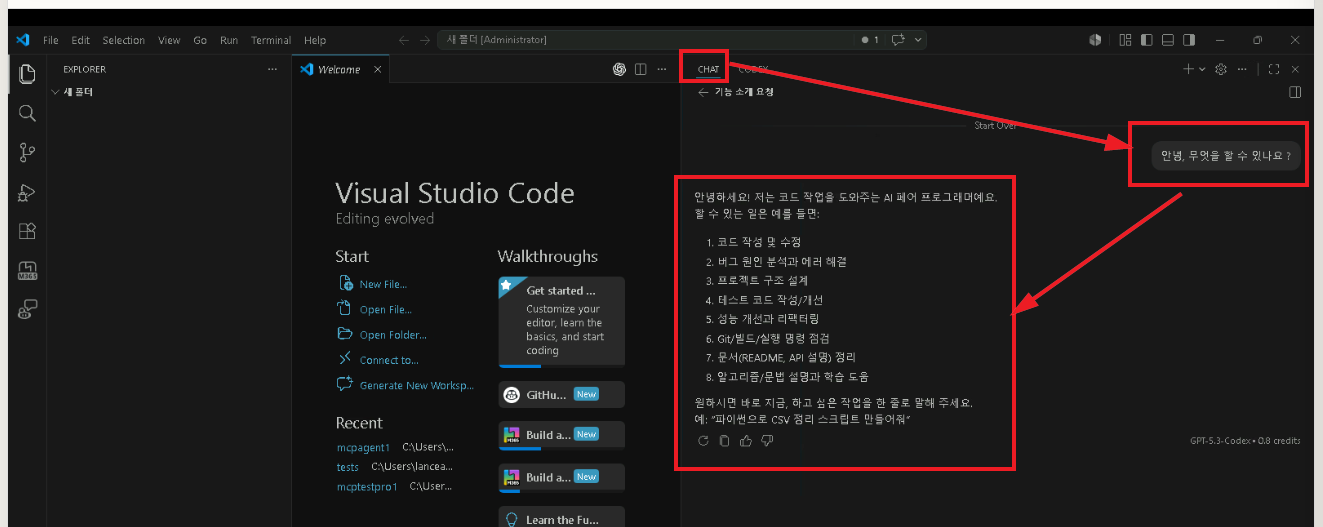
Task: Open the Explorer view in activity bar
Action: pyautogui.click(x=27, y=74)
